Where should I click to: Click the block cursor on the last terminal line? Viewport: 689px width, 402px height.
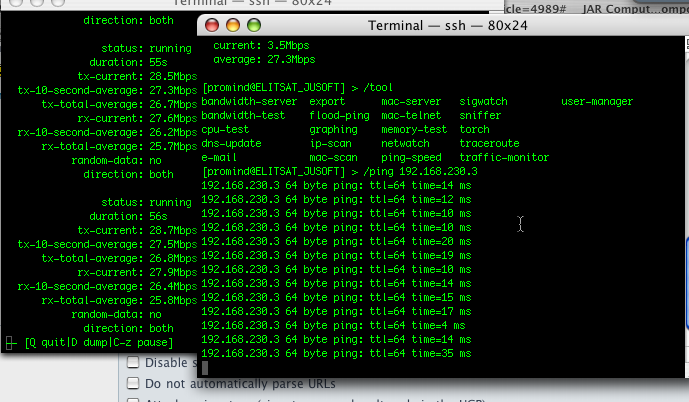click(205, 368)
